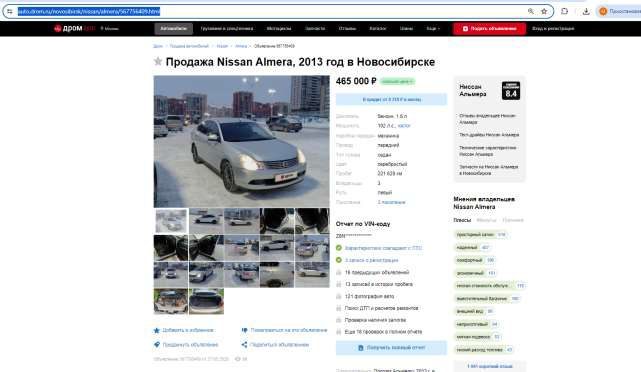Screen dimensions: 641x372
Task: Click the Характеристики совпадают с ПТС link
Action: (x=383, y=248)
